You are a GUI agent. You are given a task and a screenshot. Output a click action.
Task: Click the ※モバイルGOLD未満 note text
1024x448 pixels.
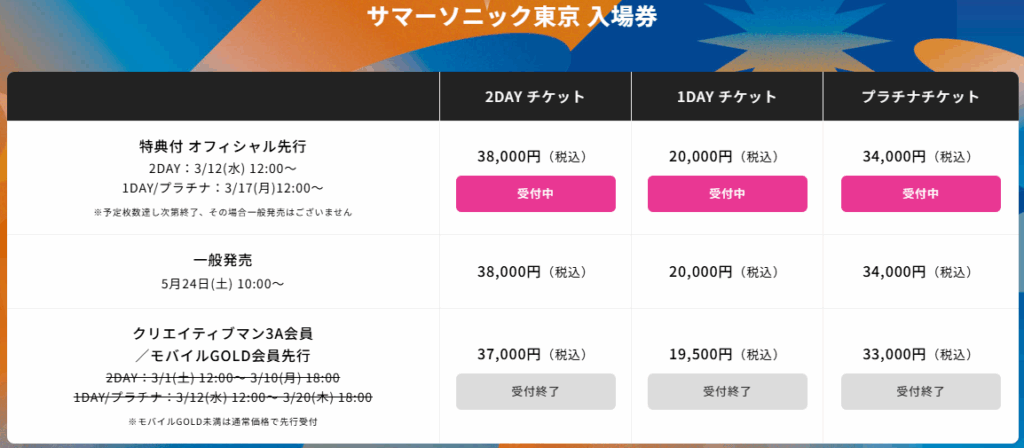tap(223, 422)
